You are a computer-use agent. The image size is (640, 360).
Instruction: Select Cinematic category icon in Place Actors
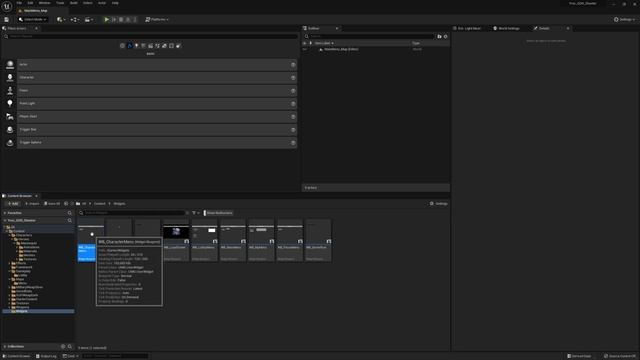[x=150, y=46]
